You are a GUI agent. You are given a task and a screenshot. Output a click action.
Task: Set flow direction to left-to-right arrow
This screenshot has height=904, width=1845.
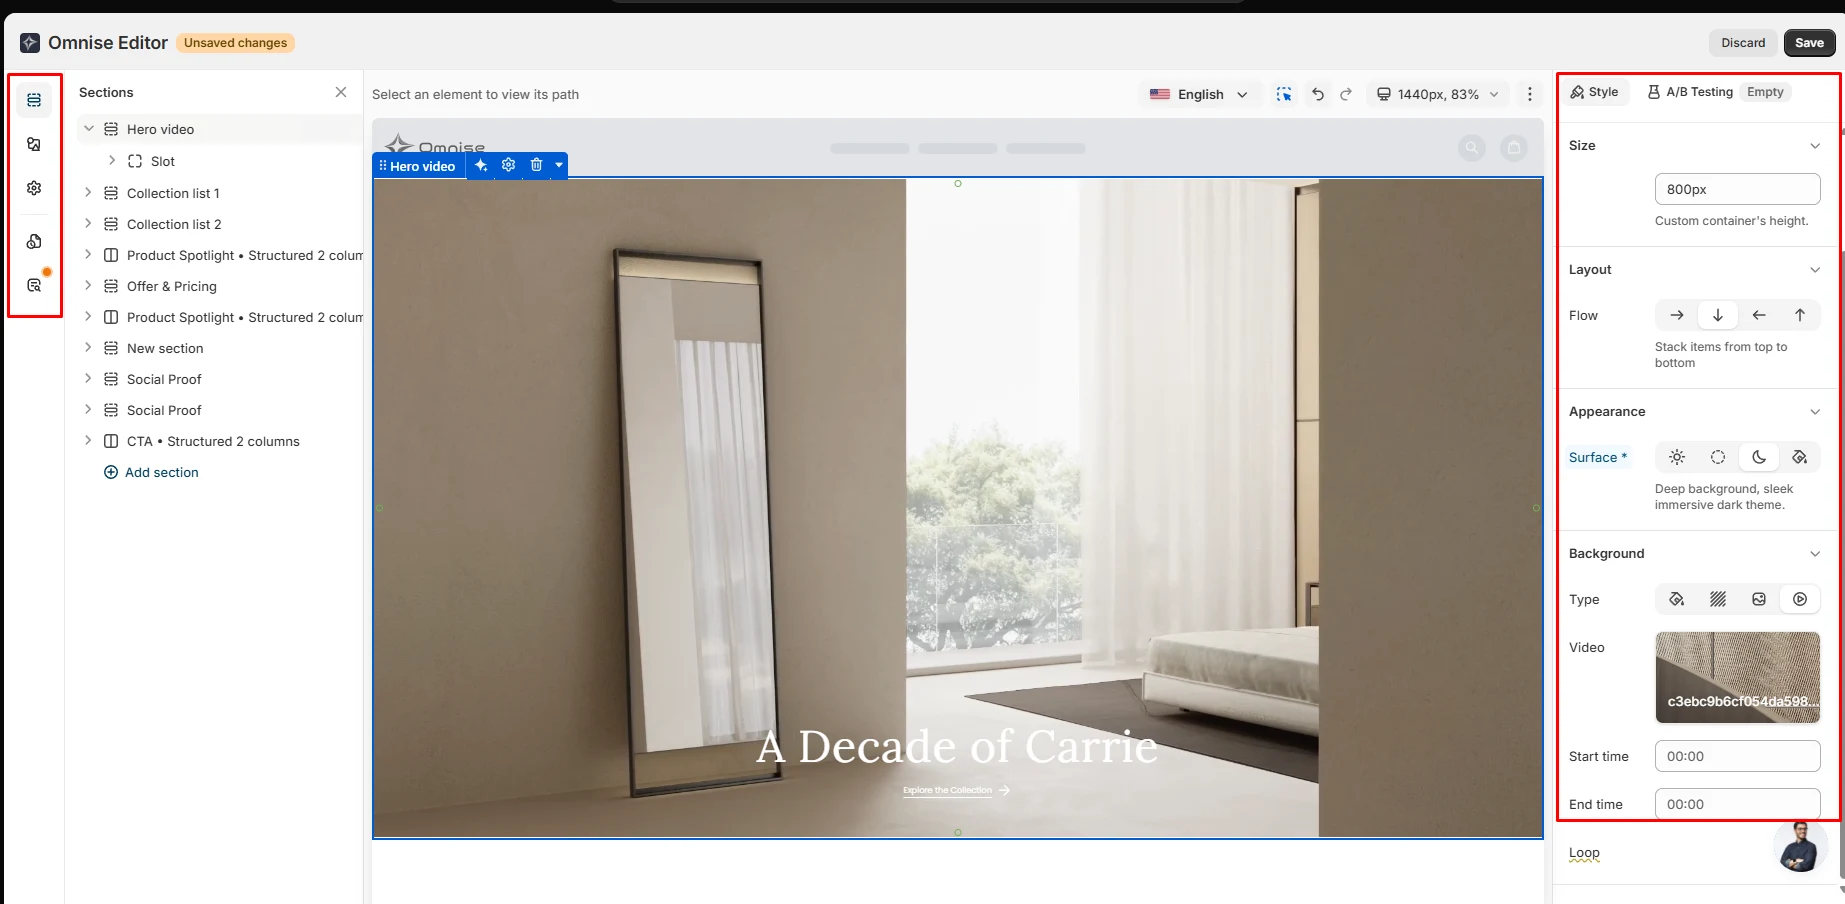[1677, 315]
